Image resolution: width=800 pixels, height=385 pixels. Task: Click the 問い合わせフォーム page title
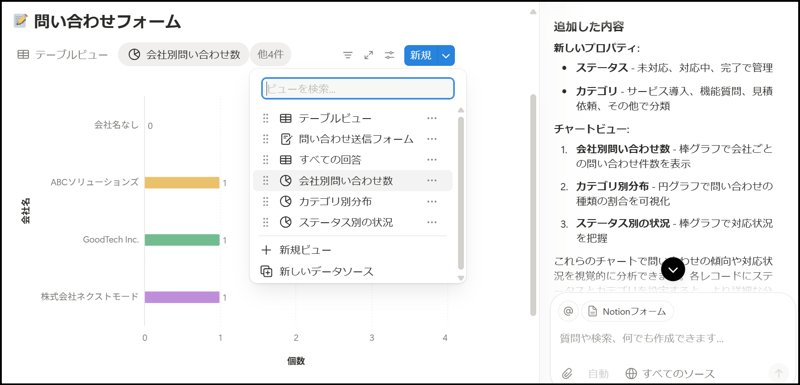pyautogui.click(x=108, y=21)
